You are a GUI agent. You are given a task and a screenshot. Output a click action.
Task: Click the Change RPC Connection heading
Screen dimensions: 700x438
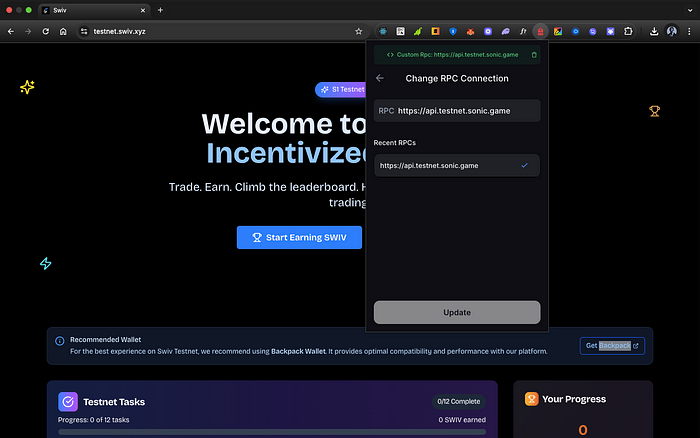457,79
